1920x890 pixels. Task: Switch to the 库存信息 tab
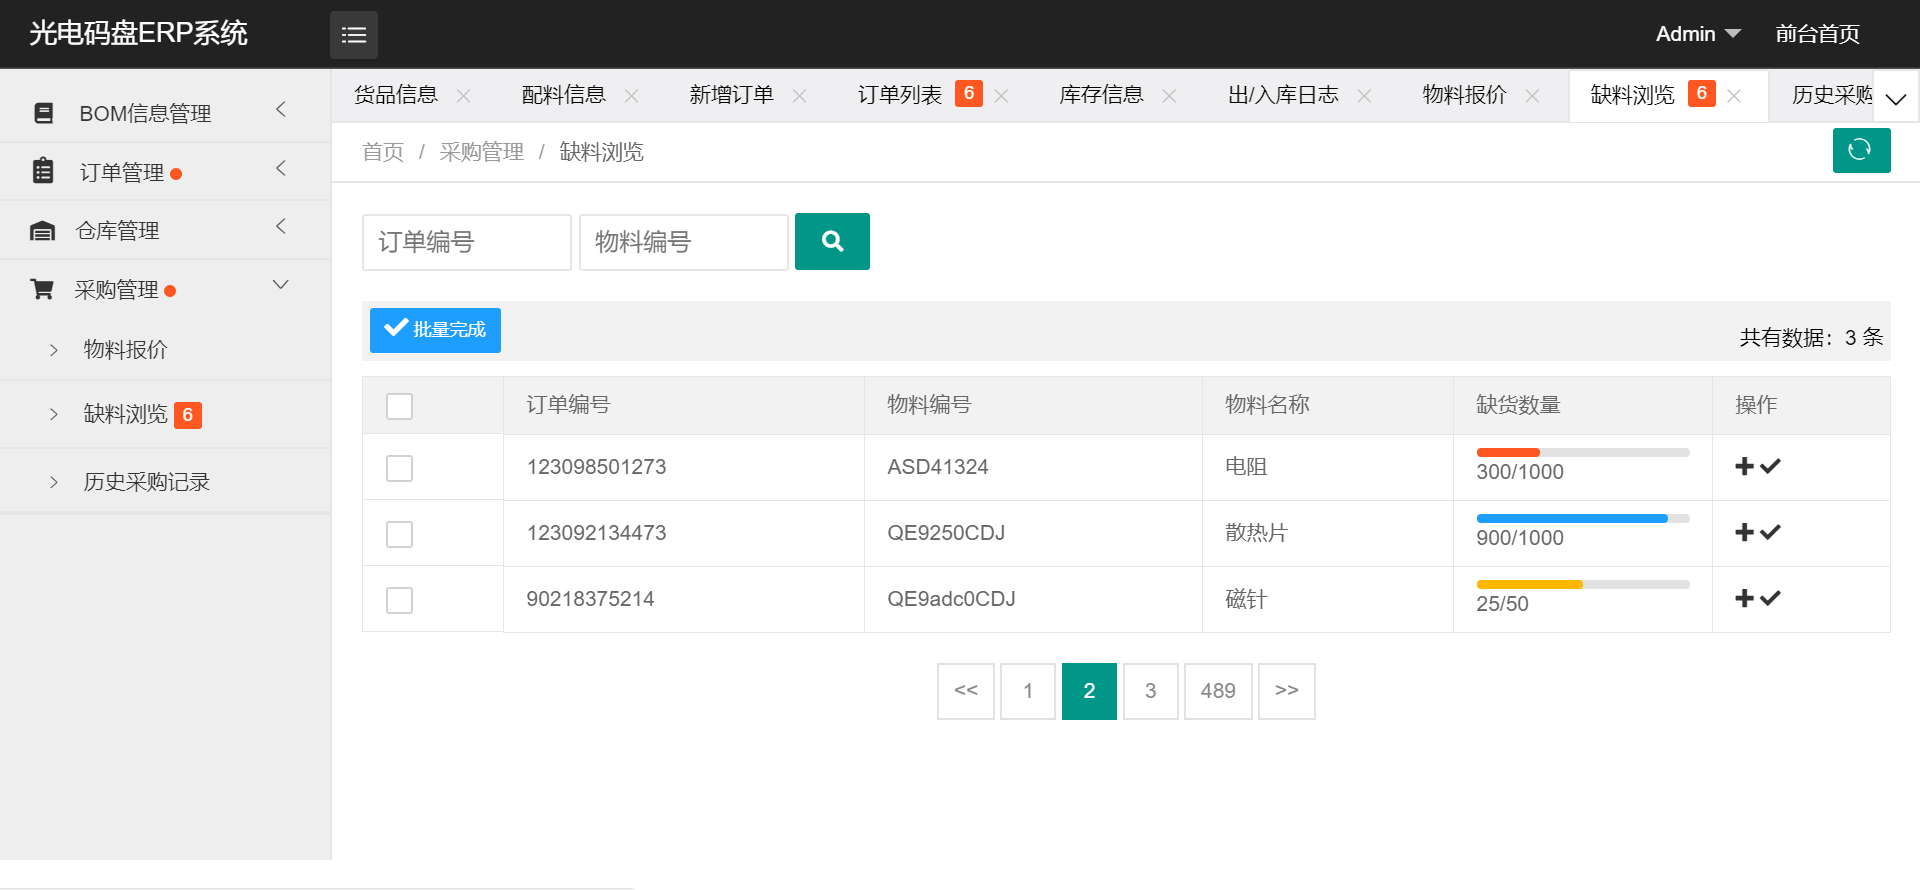click(x=1102, y=95)
